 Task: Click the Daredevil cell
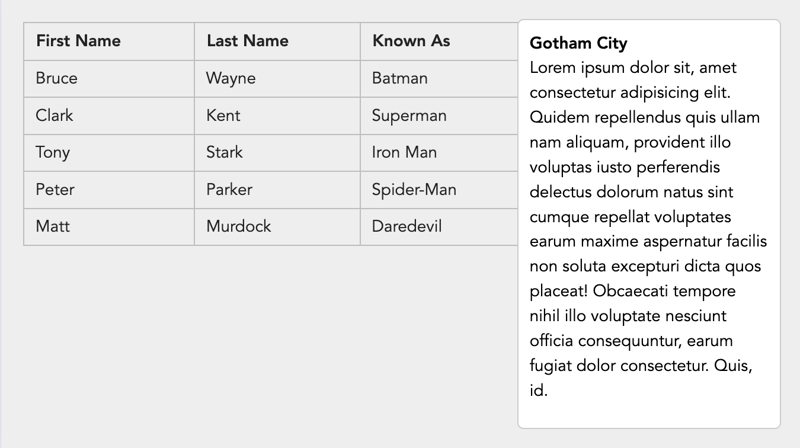(x=439, y=227)
